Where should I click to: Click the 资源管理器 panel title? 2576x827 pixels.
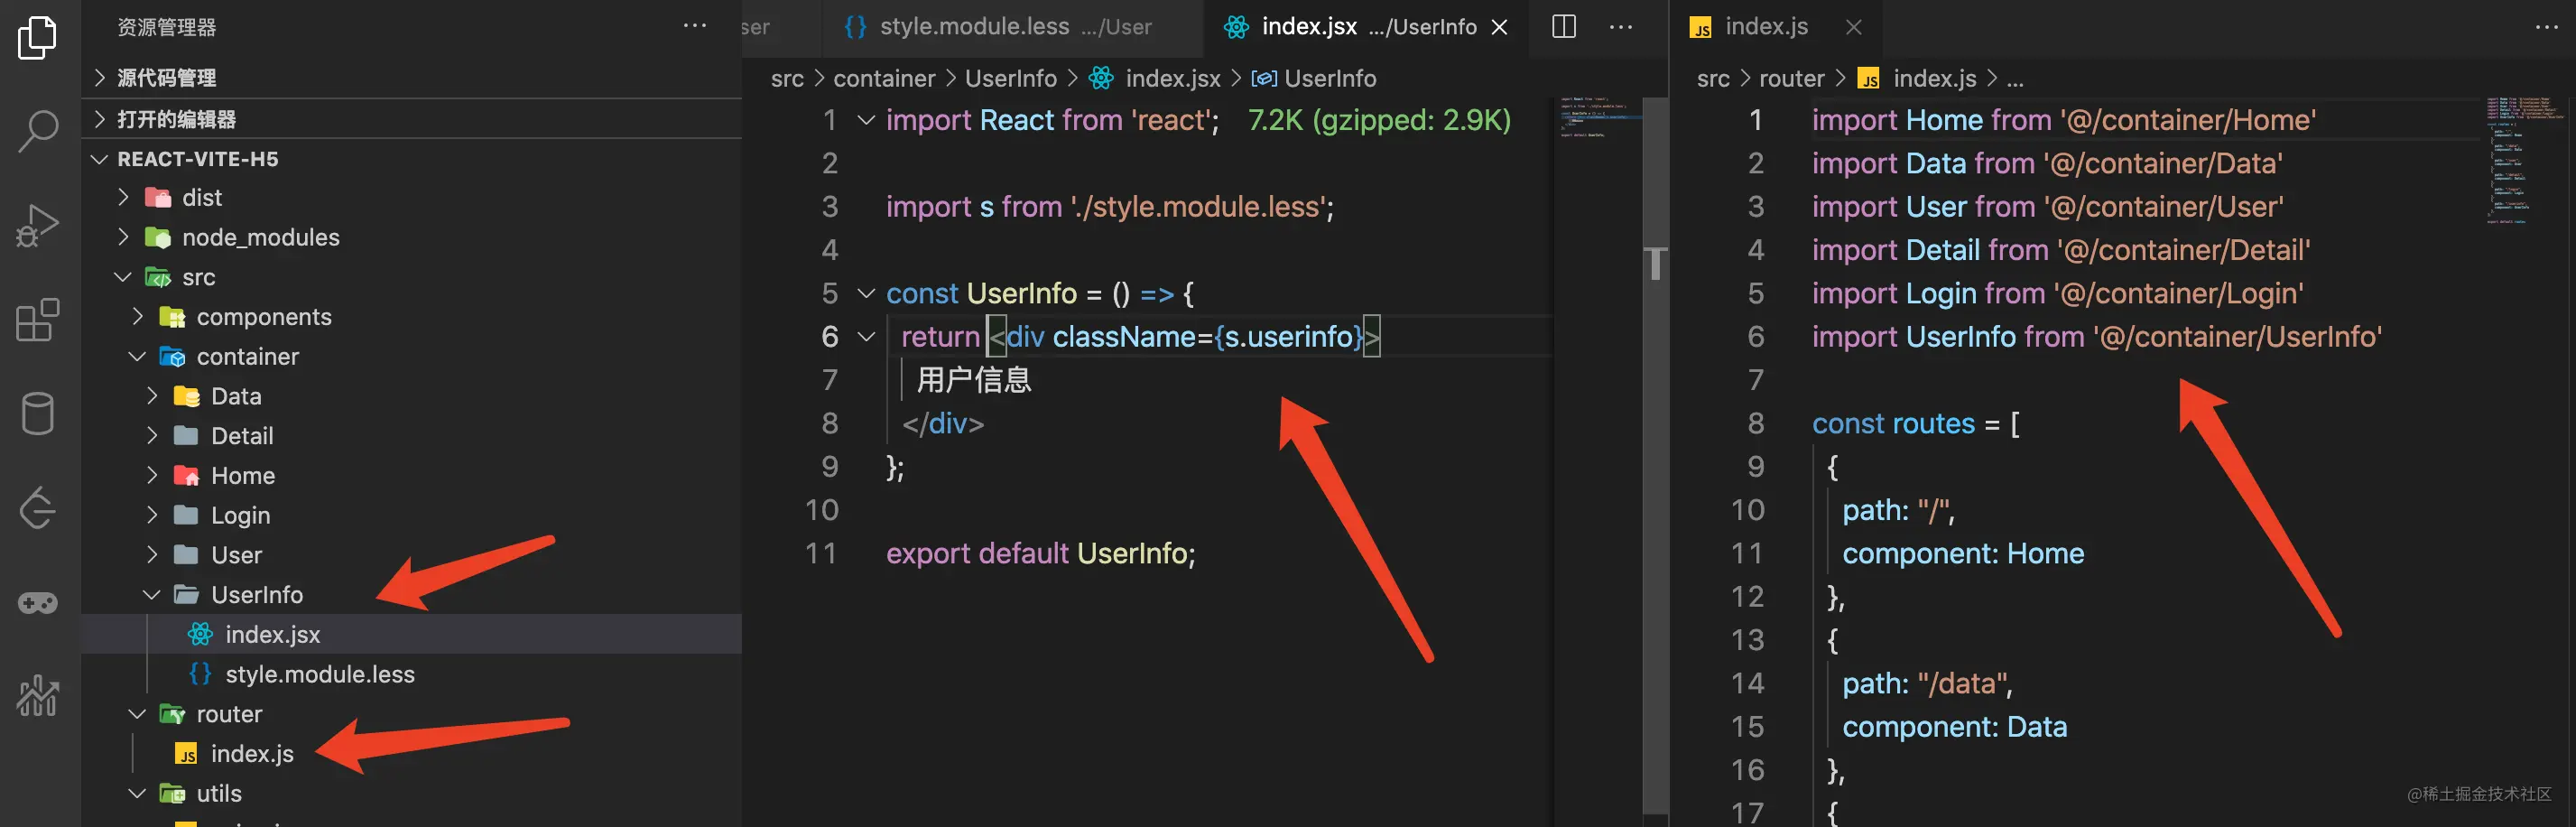click(167, 27)
